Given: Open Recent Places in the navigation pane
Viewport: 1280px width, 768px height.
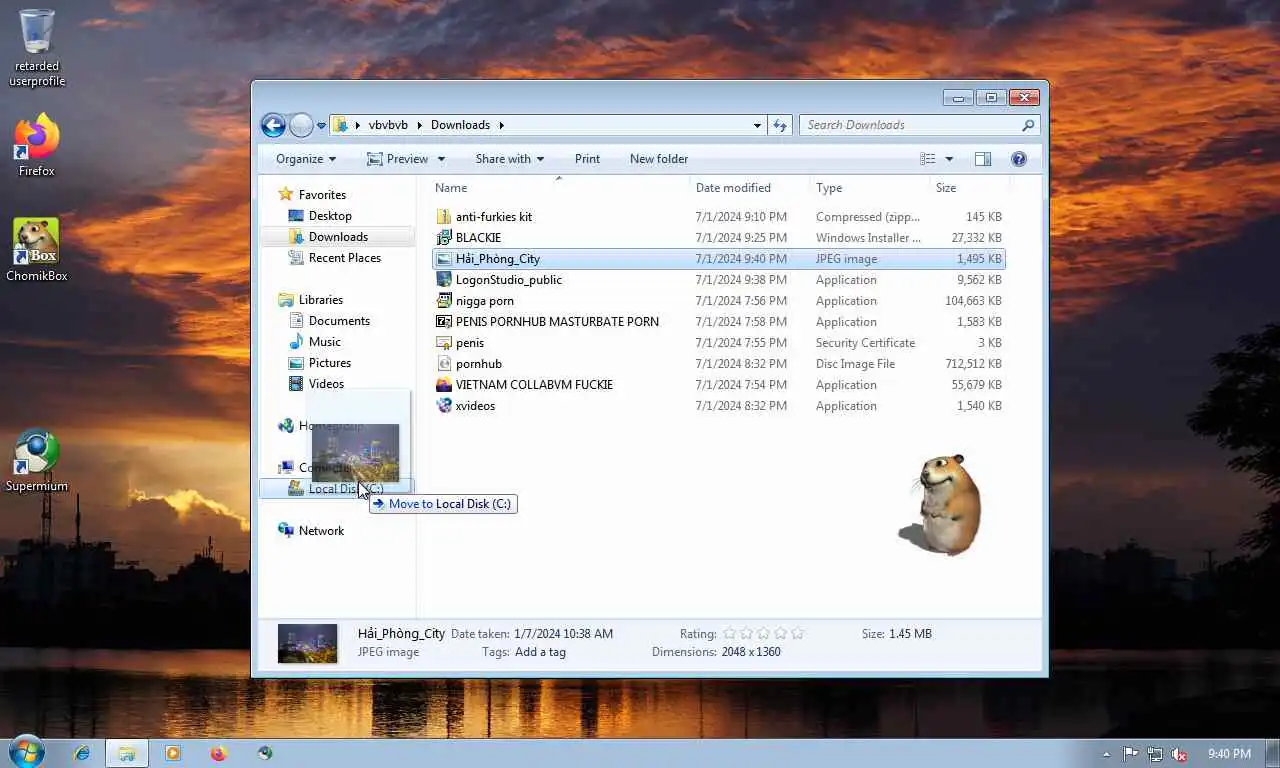Looking at the screenshot, I should pos(345,258).
